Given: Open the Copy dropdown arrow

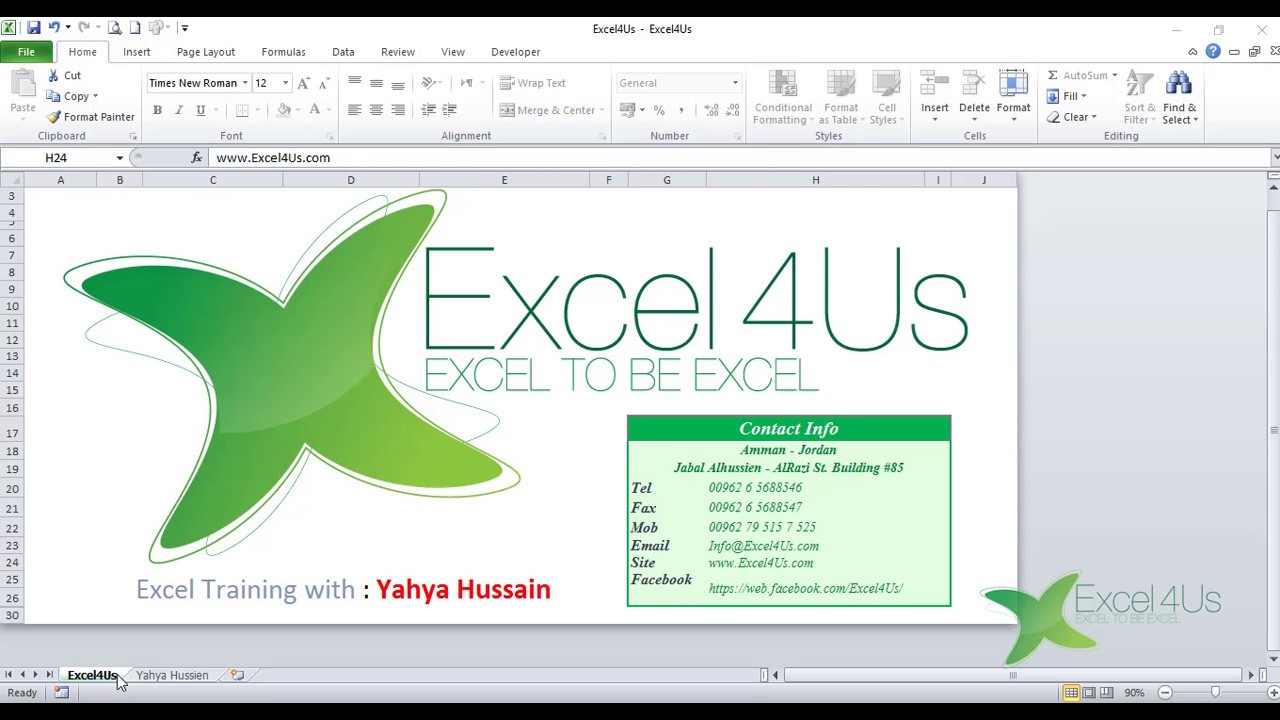Looking at the screenshot, I should click(x=95, y=96).
